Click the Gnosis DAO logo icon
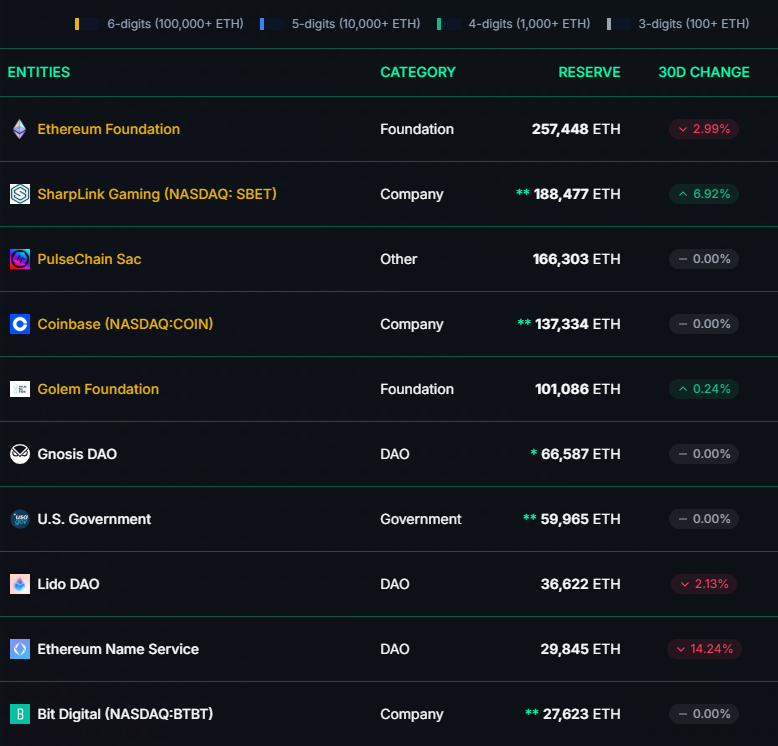Screen dimensions: 778x746 tap(19, 454)
